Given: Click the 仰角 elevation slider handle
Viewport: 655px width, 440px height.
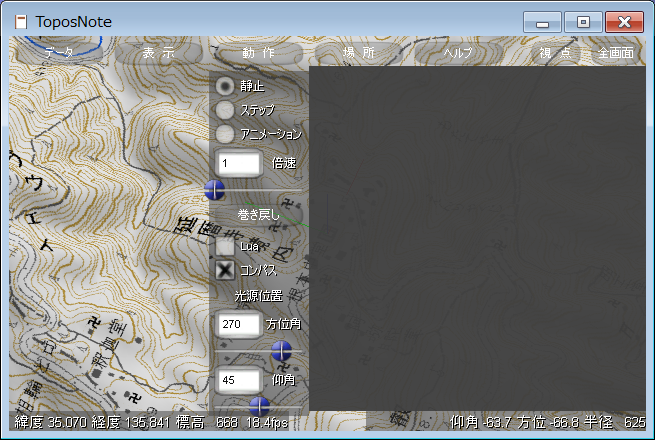Looking at the screenshot, I should 259,406.
